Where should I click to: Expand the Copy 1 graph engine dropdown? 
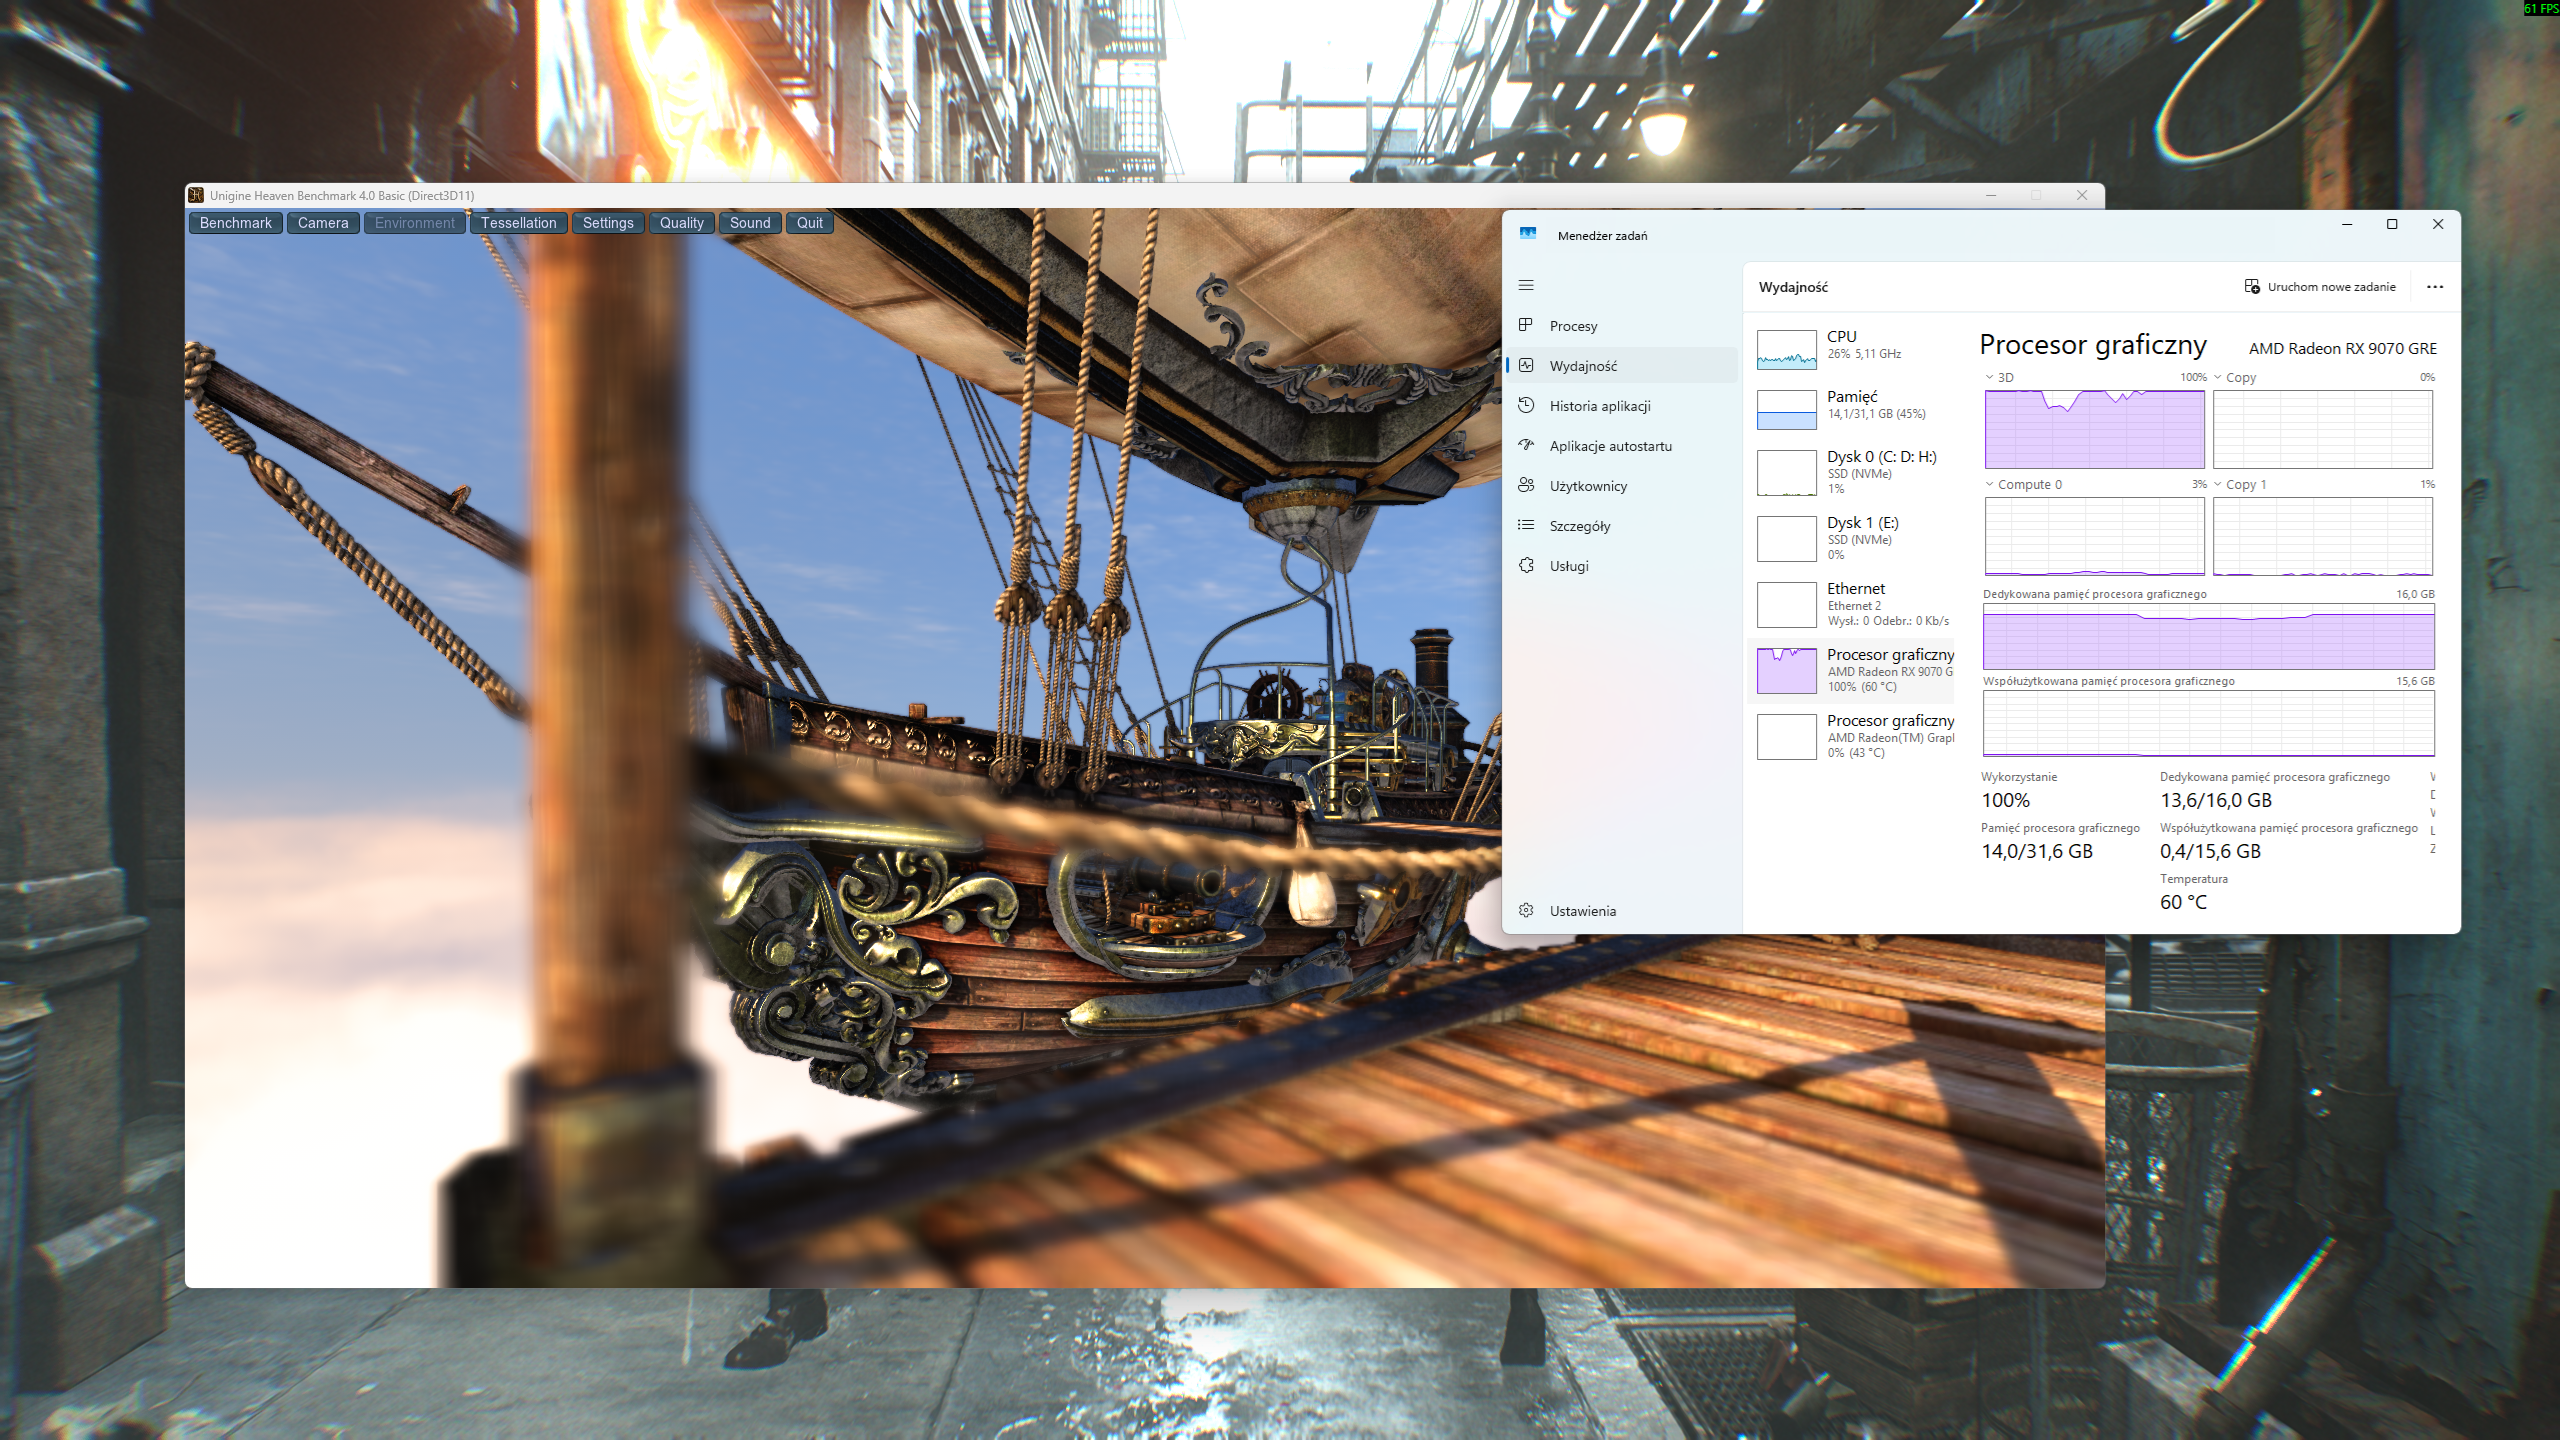tap(2217, 484)
